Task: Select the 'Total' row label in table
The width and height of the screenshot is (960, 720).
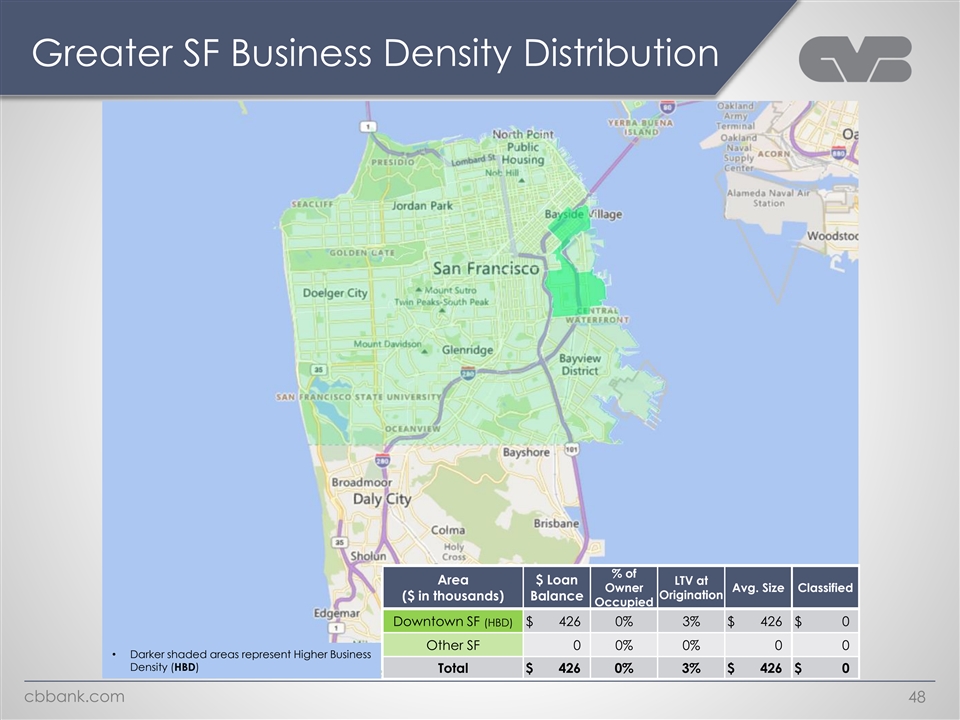Action: [x=453, y=669]
